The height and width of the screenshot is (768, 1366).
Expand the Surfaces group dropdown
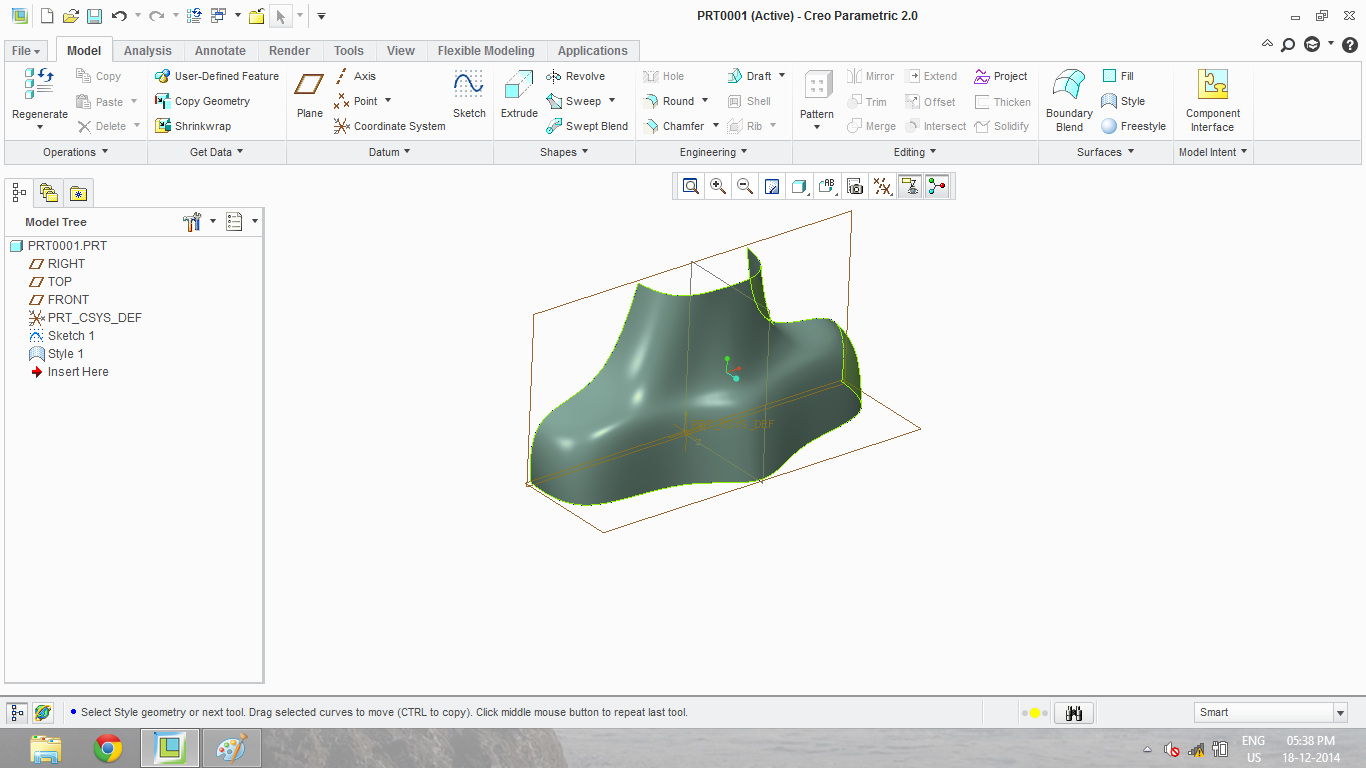click(x=1105, y=152)
